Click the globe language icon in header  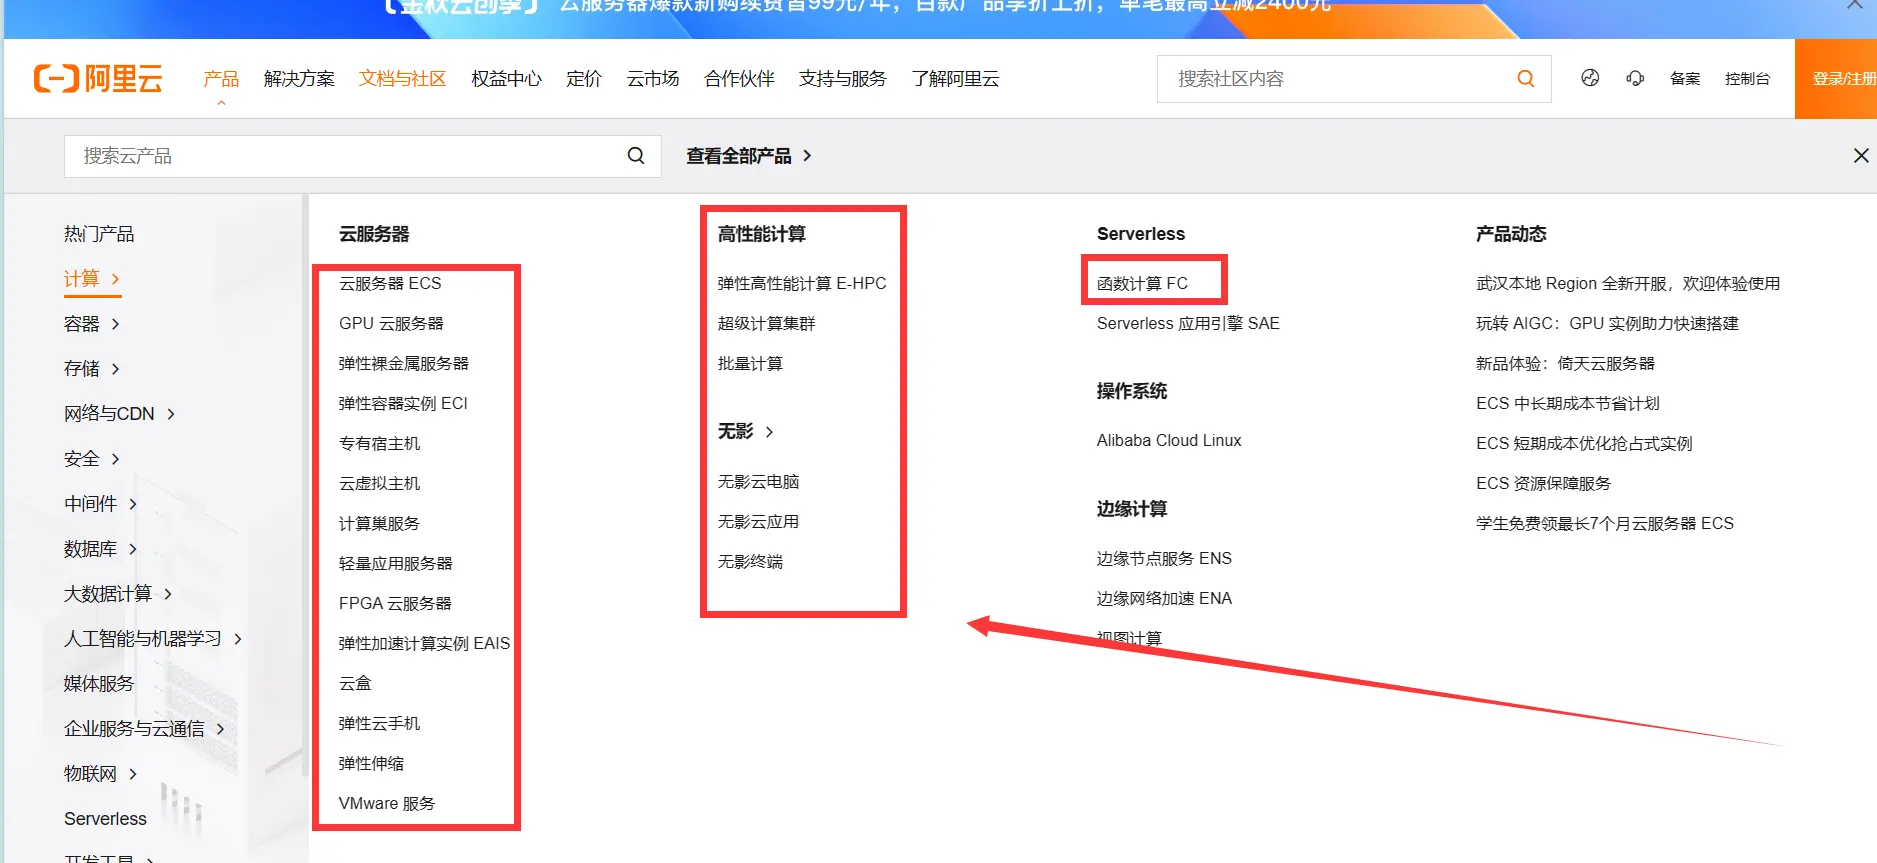pyautogui.click(x=1590, y=78)
